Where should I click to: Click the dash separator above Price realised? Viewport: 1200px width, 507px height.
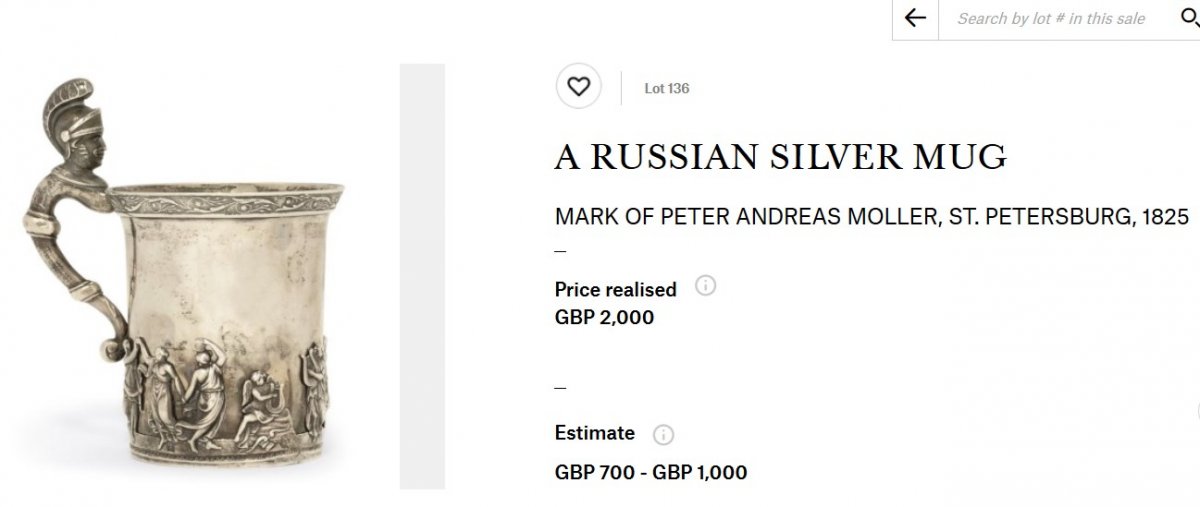pos(560,251)
